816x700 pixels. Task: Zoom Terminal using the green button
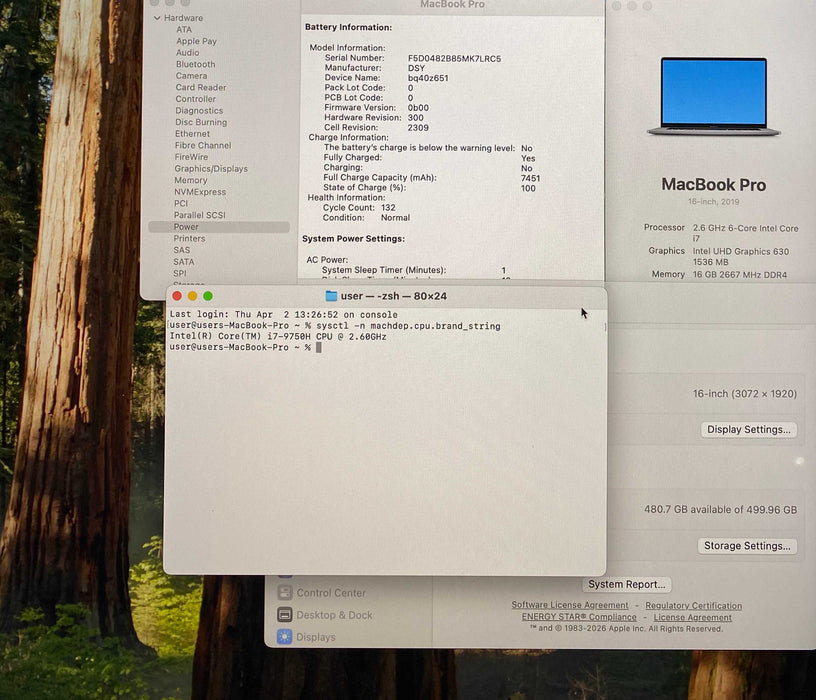pos(208,296)
